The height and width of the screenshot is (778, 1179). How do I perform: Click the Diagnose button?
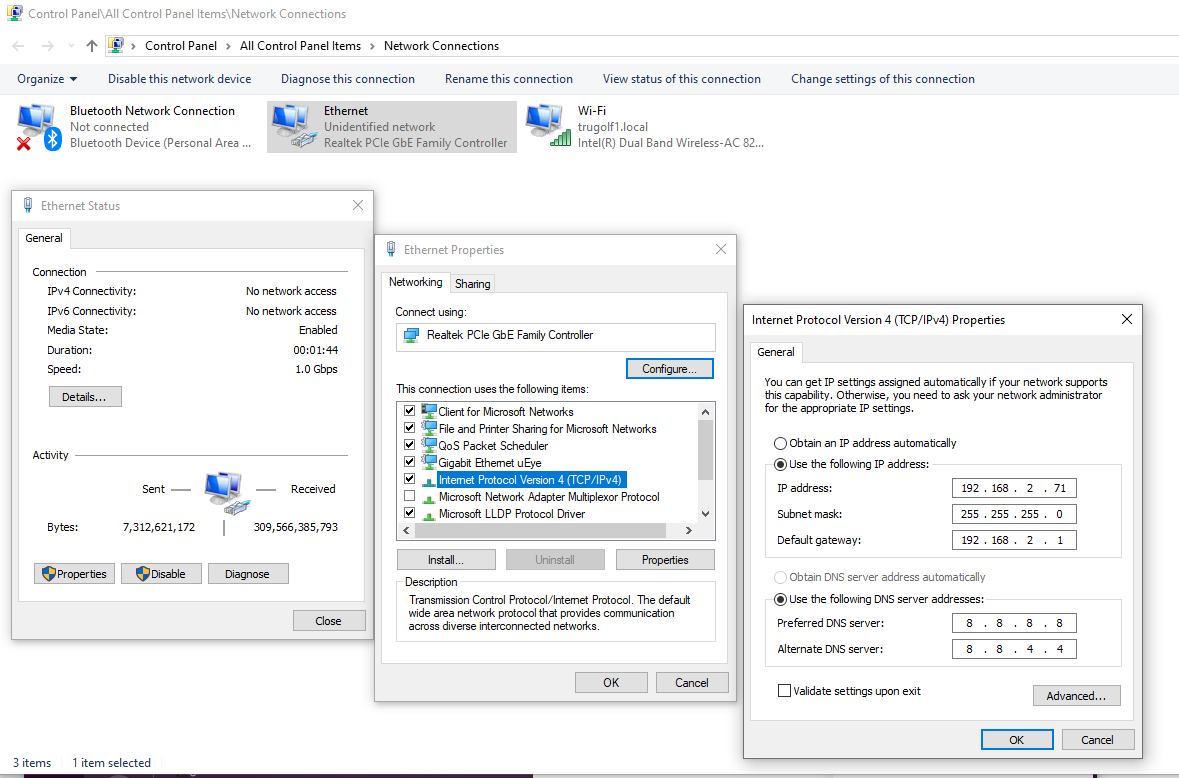[248, 574]
